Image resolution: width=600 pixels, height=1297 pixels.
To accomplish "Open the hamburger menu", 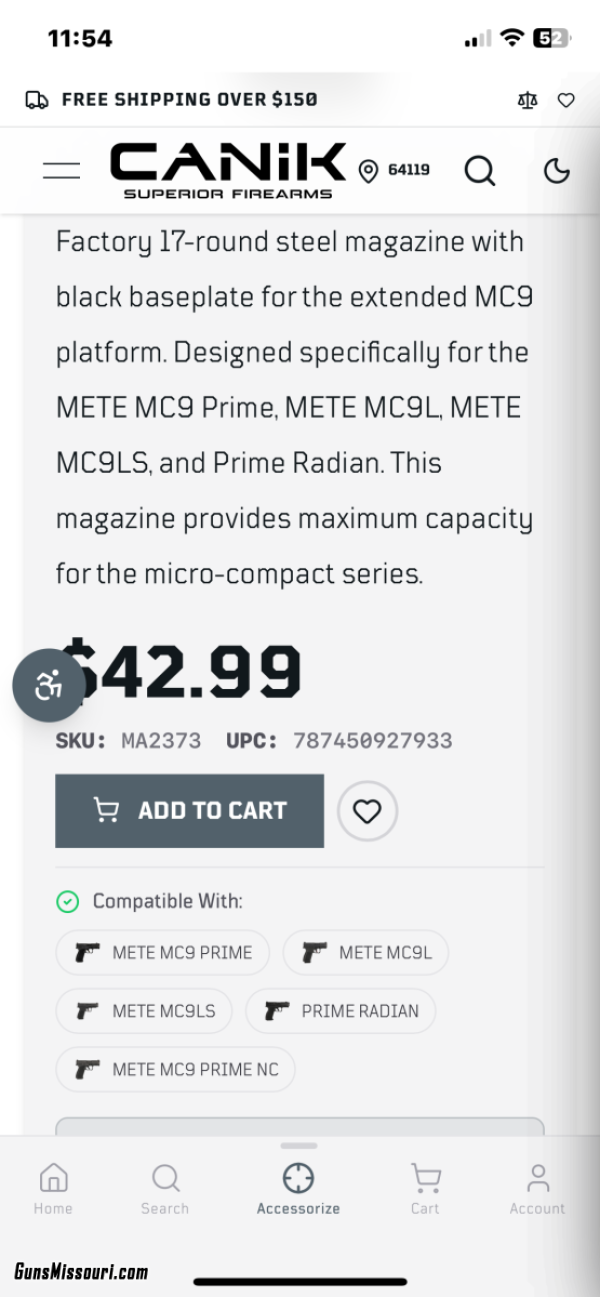I will tap(61, 170).
